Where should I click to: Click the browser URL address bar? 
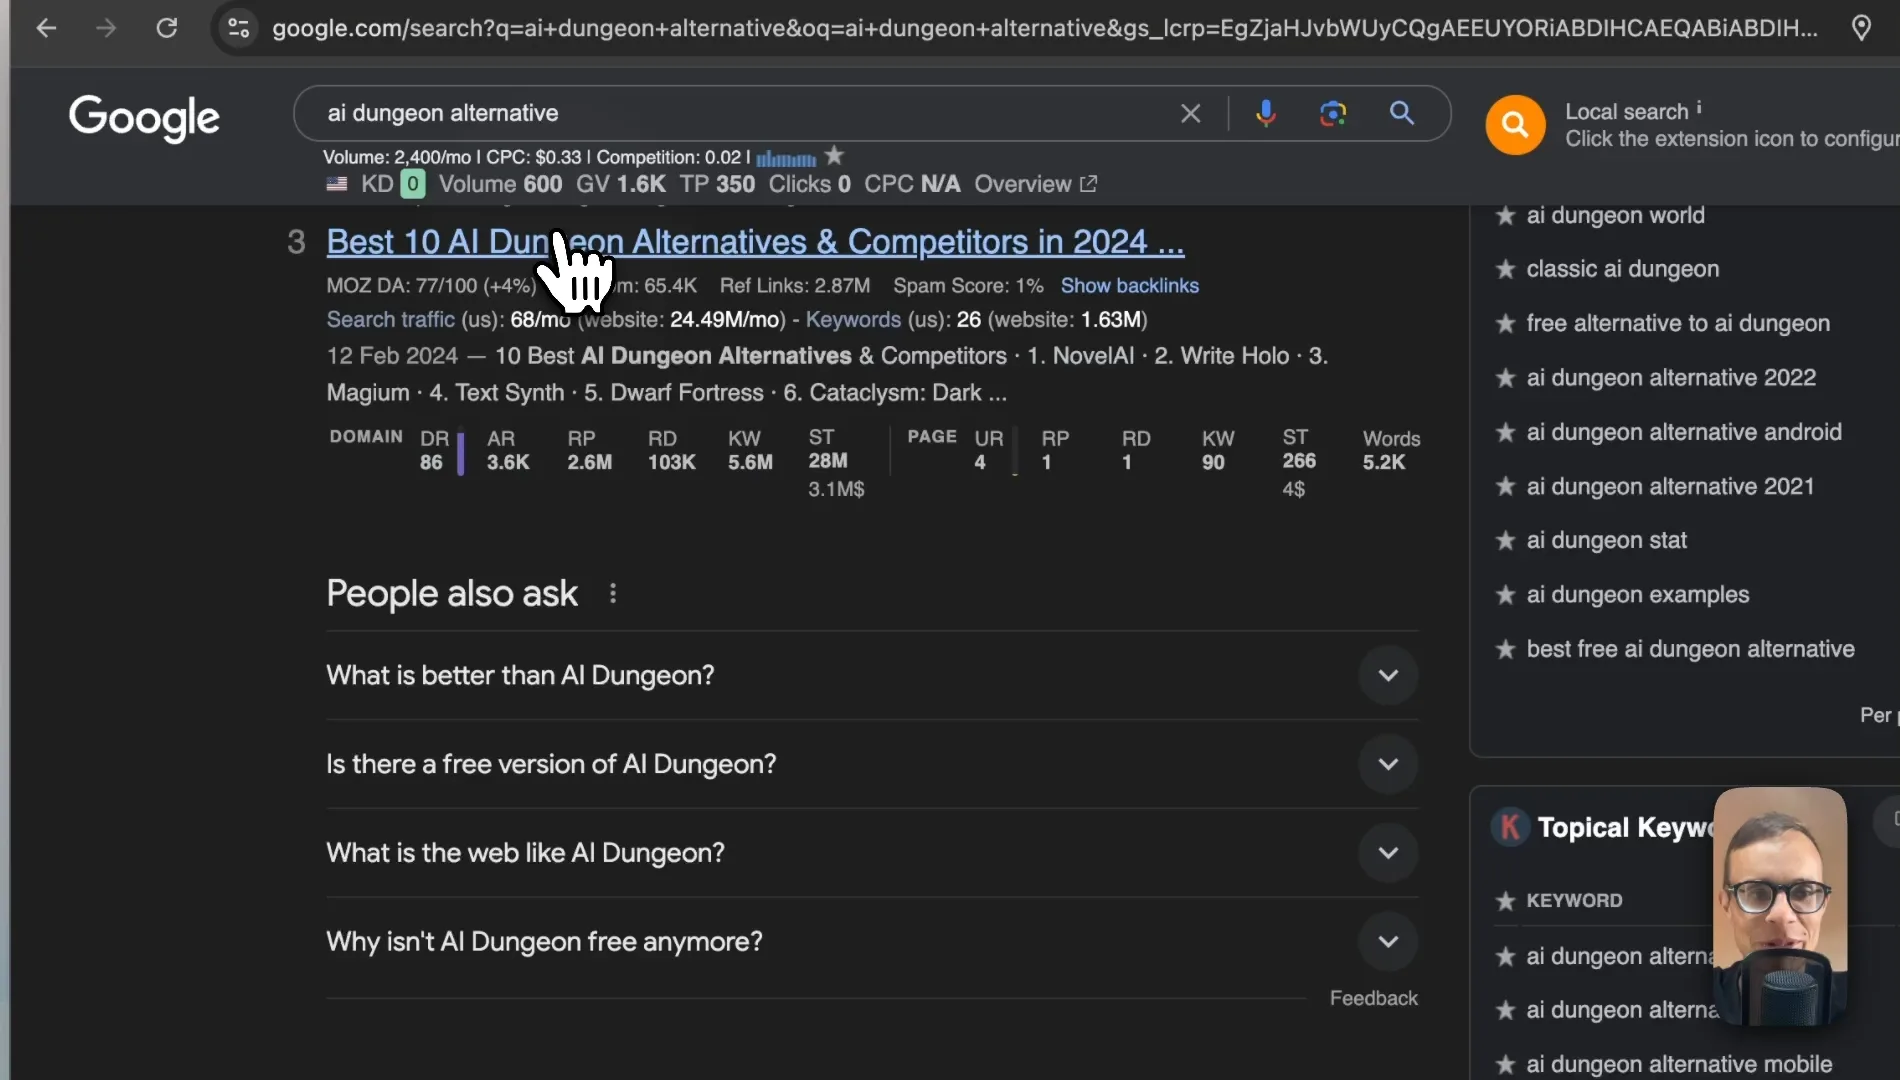pyautogui.click(x=1045, y=28)
